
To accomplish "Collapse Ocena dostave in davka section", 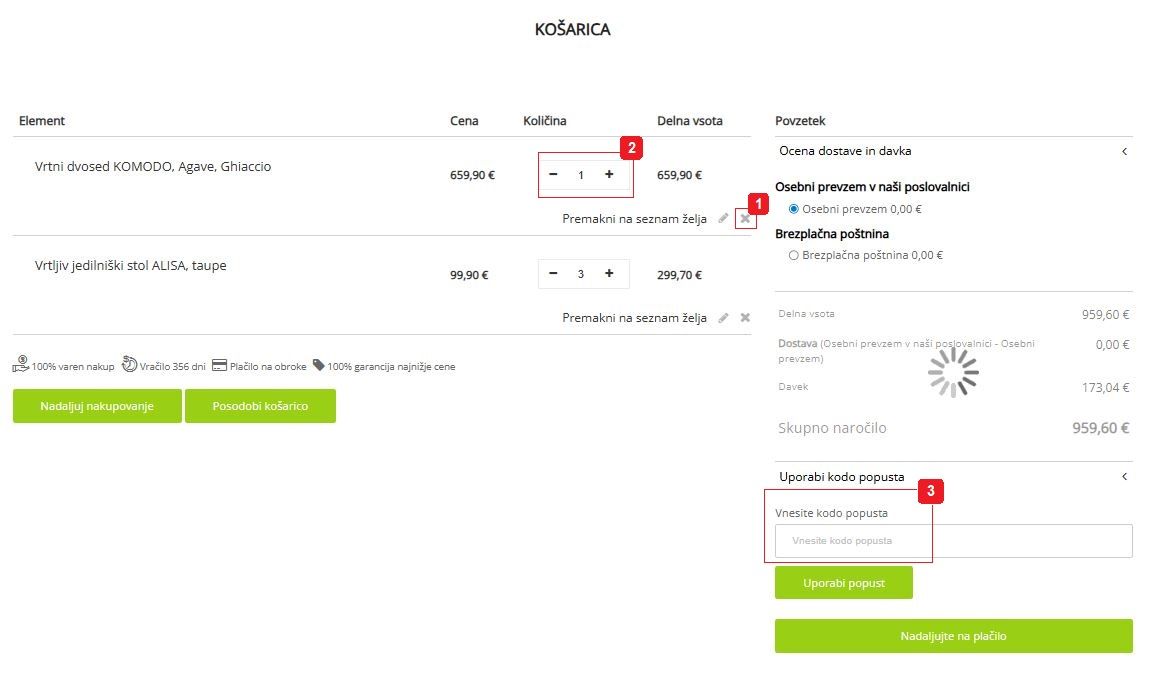I will pyautogui.click(x=1124, y=151).
